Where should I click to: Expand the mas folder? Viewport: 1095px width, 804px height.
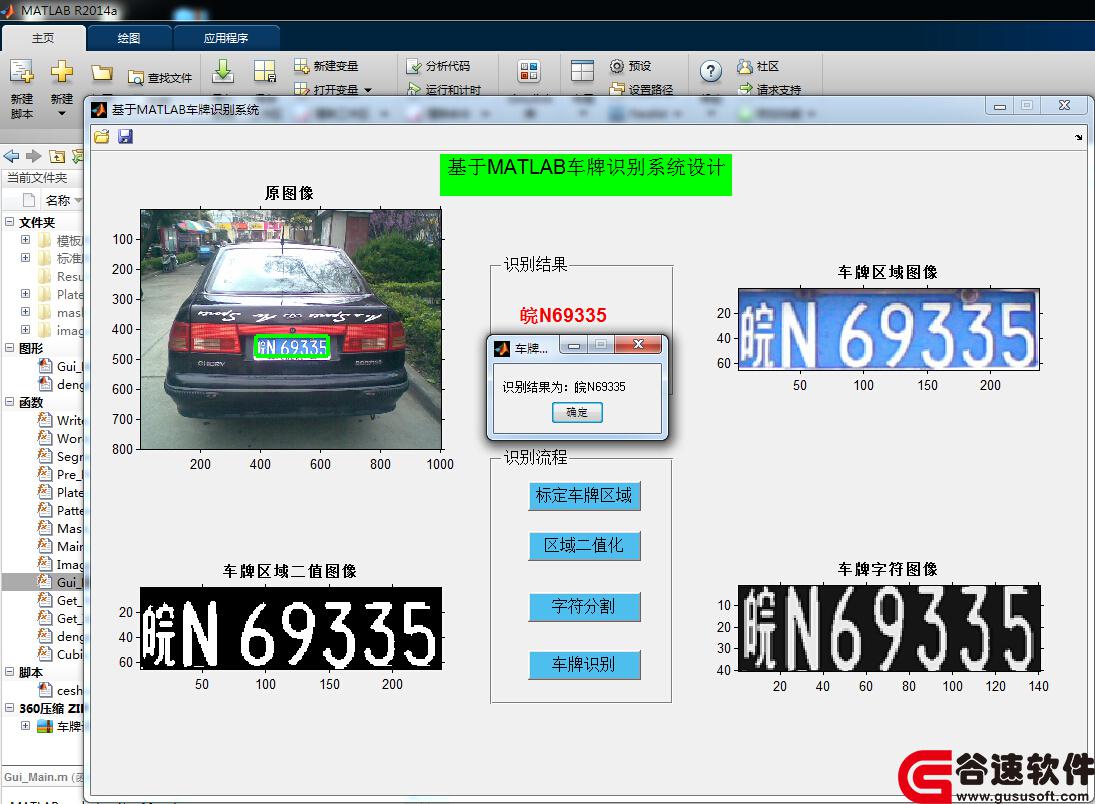pos(26,312)
